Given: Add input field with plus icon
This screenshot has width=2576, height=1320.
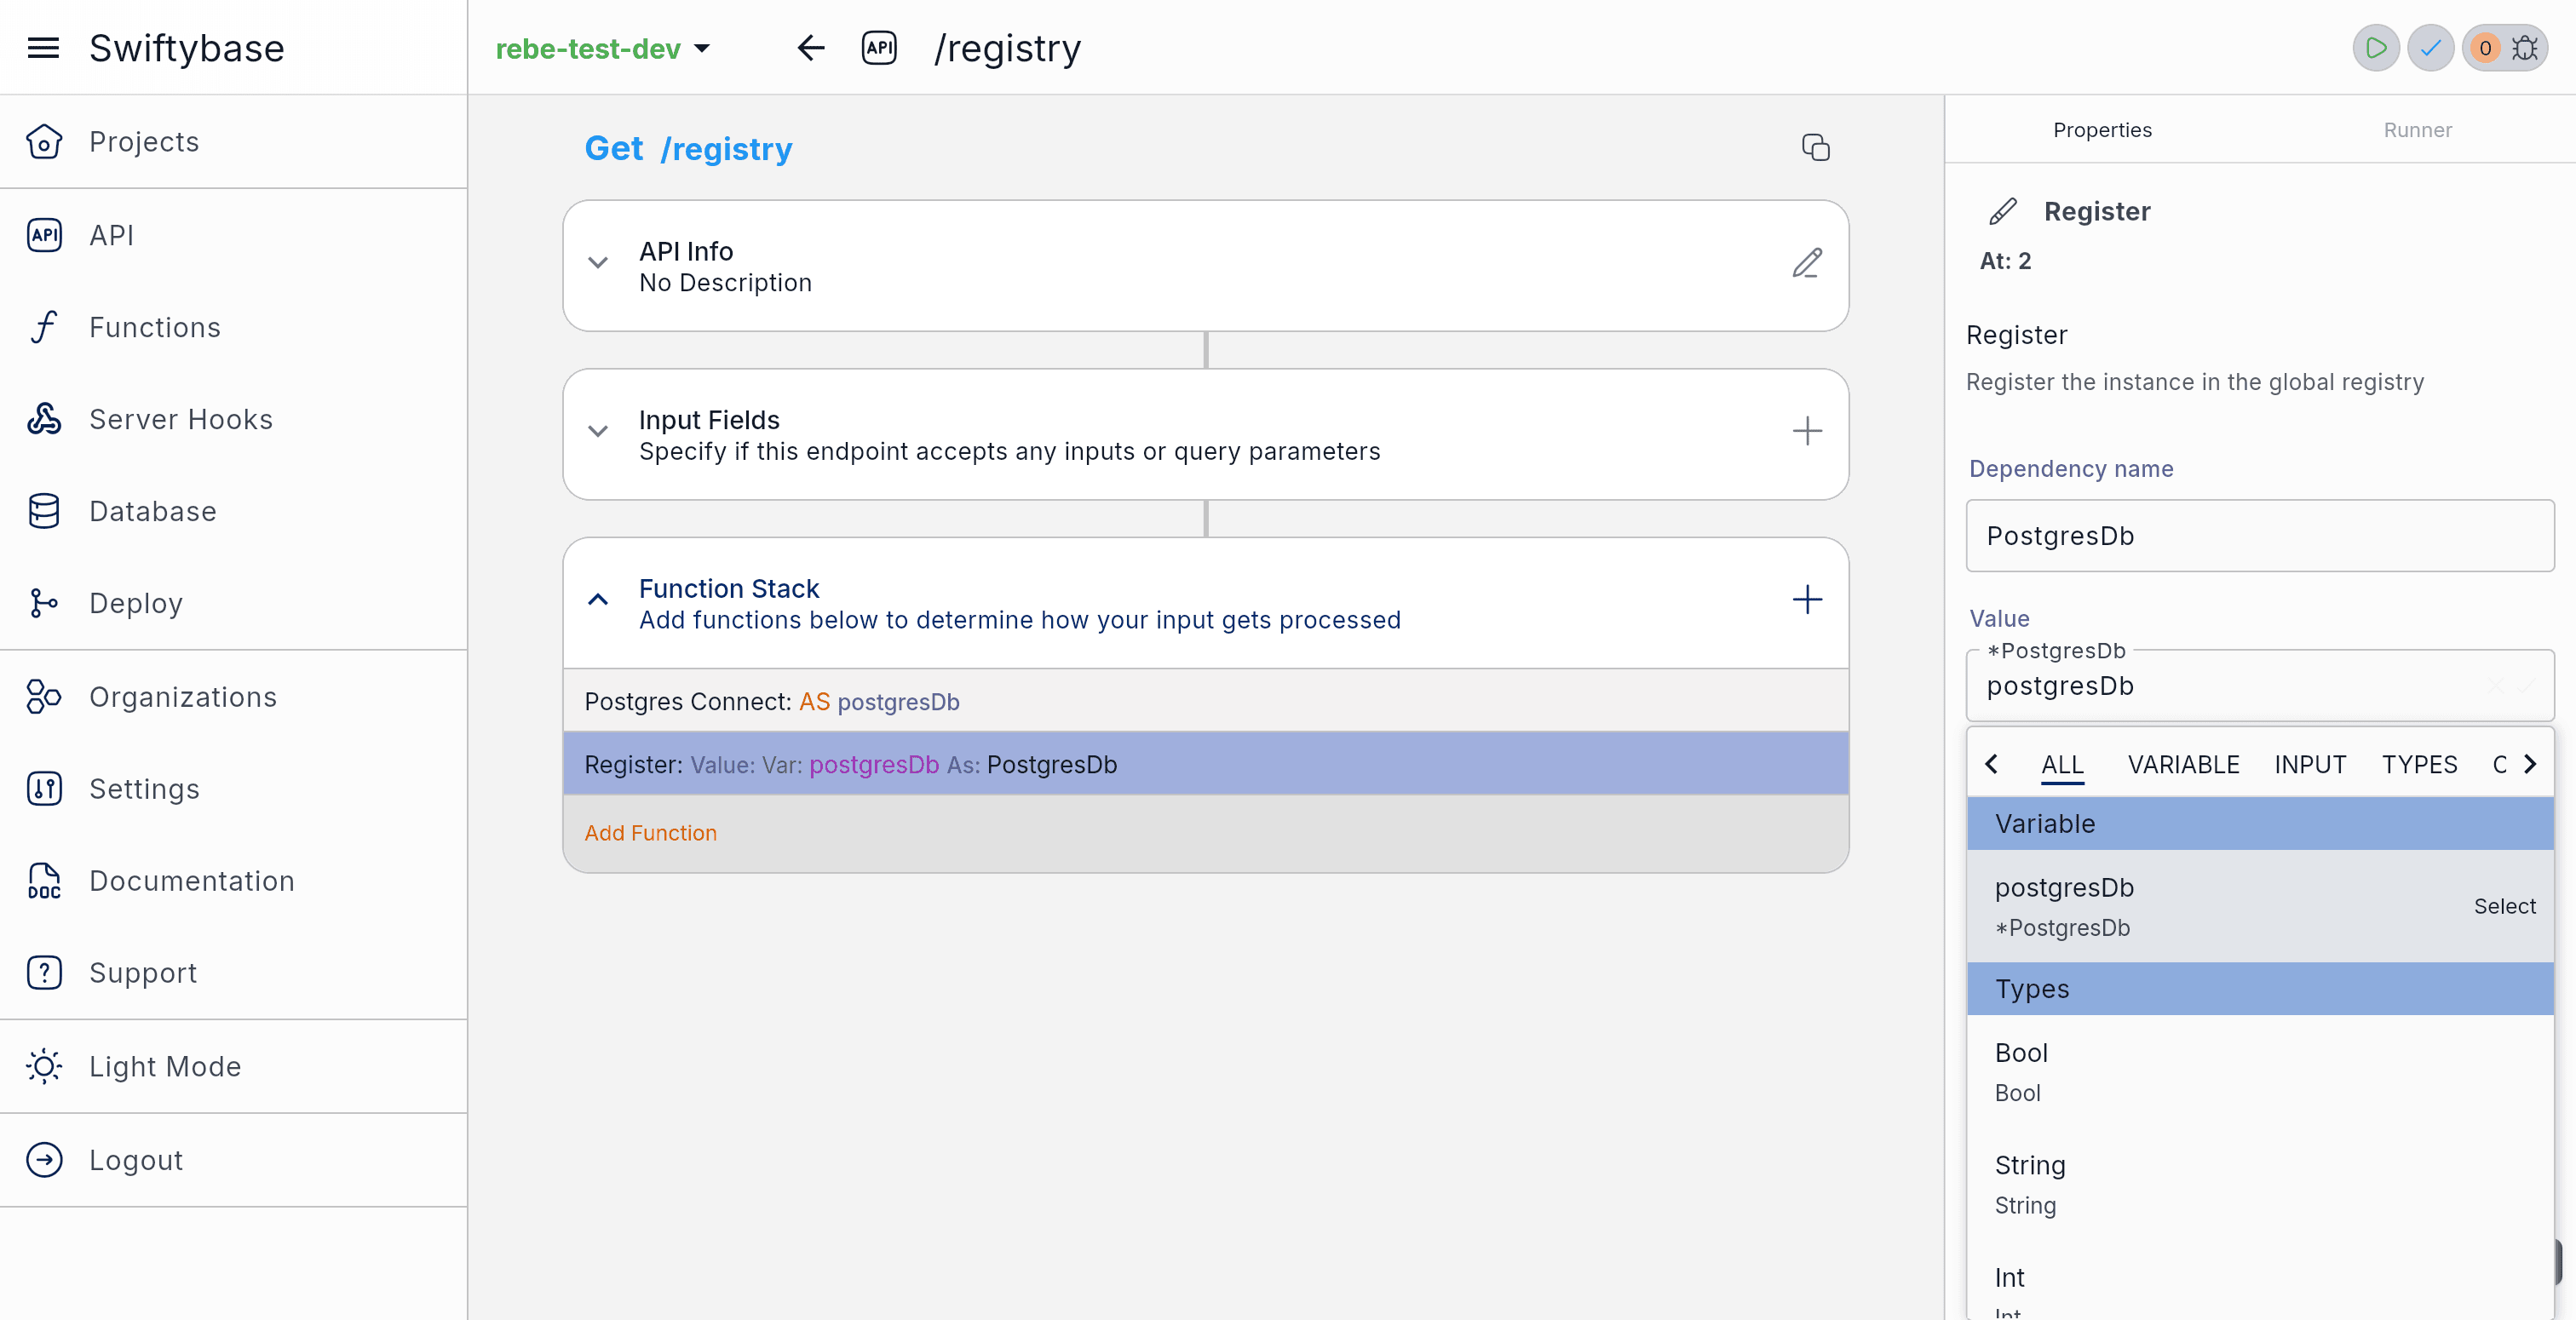Looking at the screenshot, I should [x=1806, y=432].
